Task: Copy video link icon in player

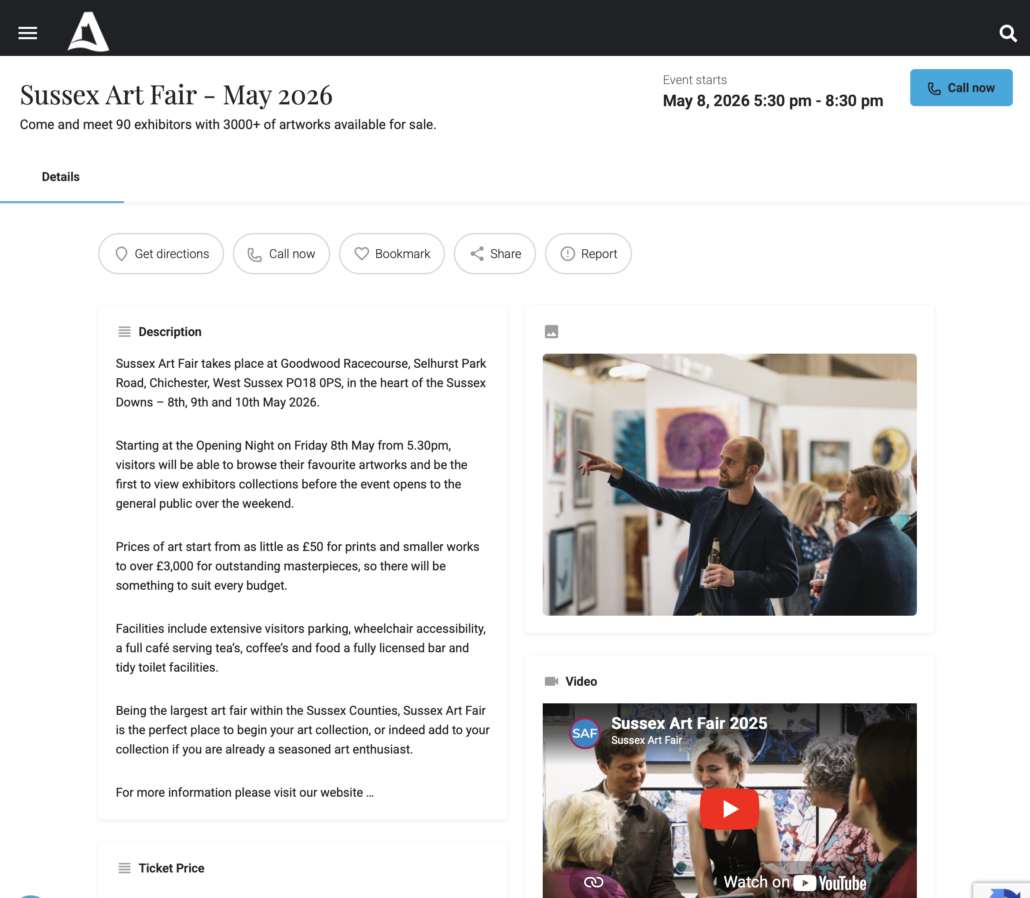Action: pyautogui.click(x=593, y=882)
